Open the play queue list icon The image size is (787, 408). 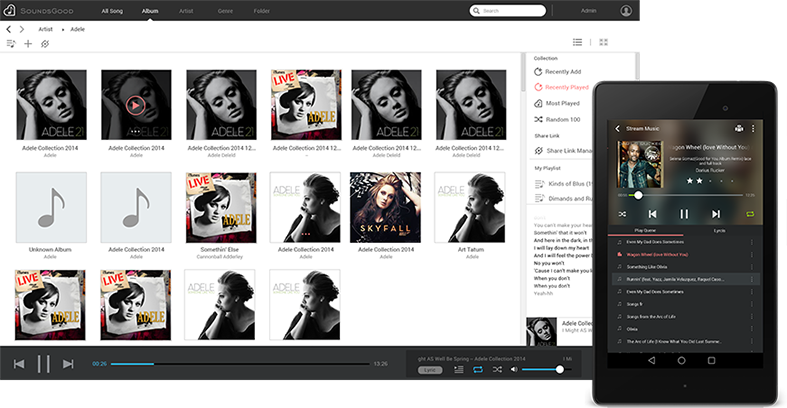pyautogui.click(x=459, y=370)
